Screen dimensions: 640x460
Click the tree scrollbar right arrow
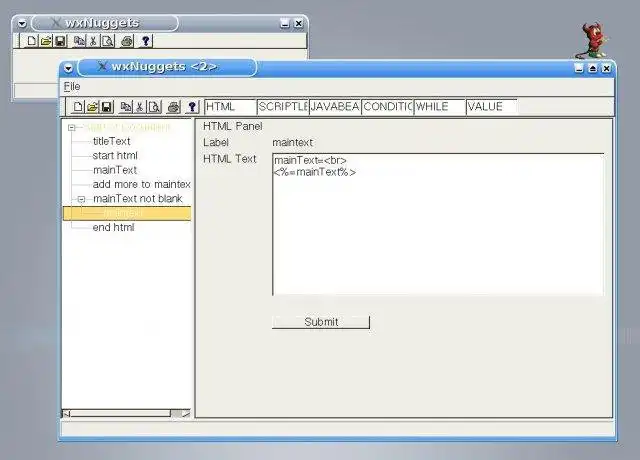click(186, 414)
